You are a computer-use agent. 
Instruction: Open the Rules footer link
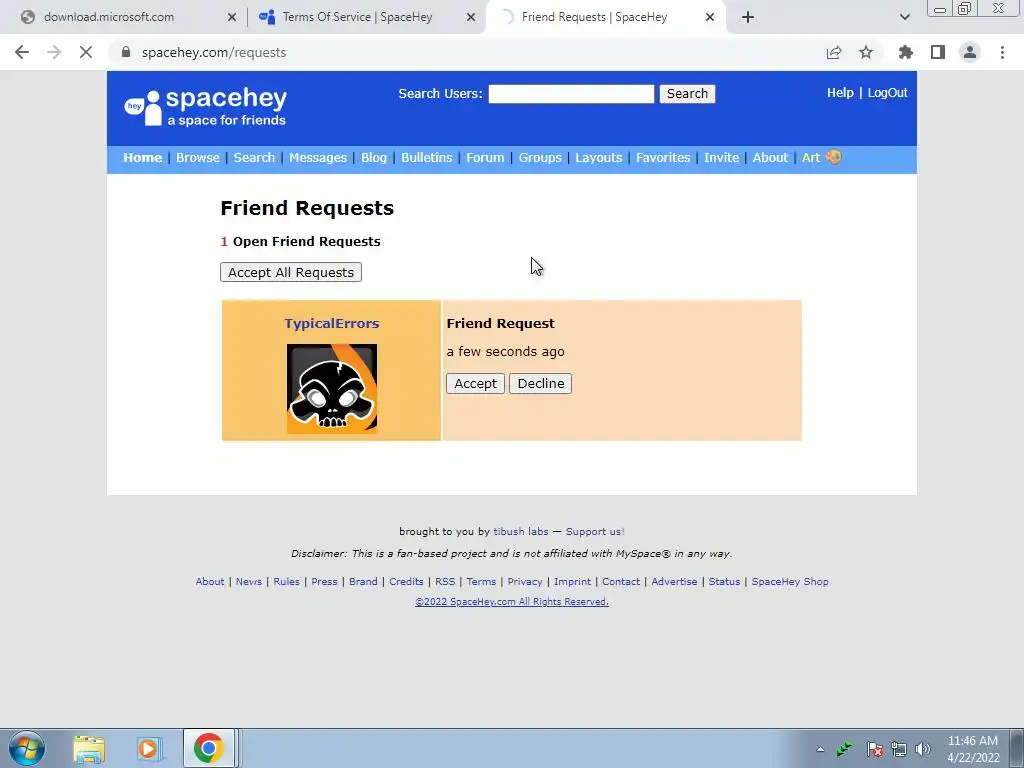click(287, 581)
